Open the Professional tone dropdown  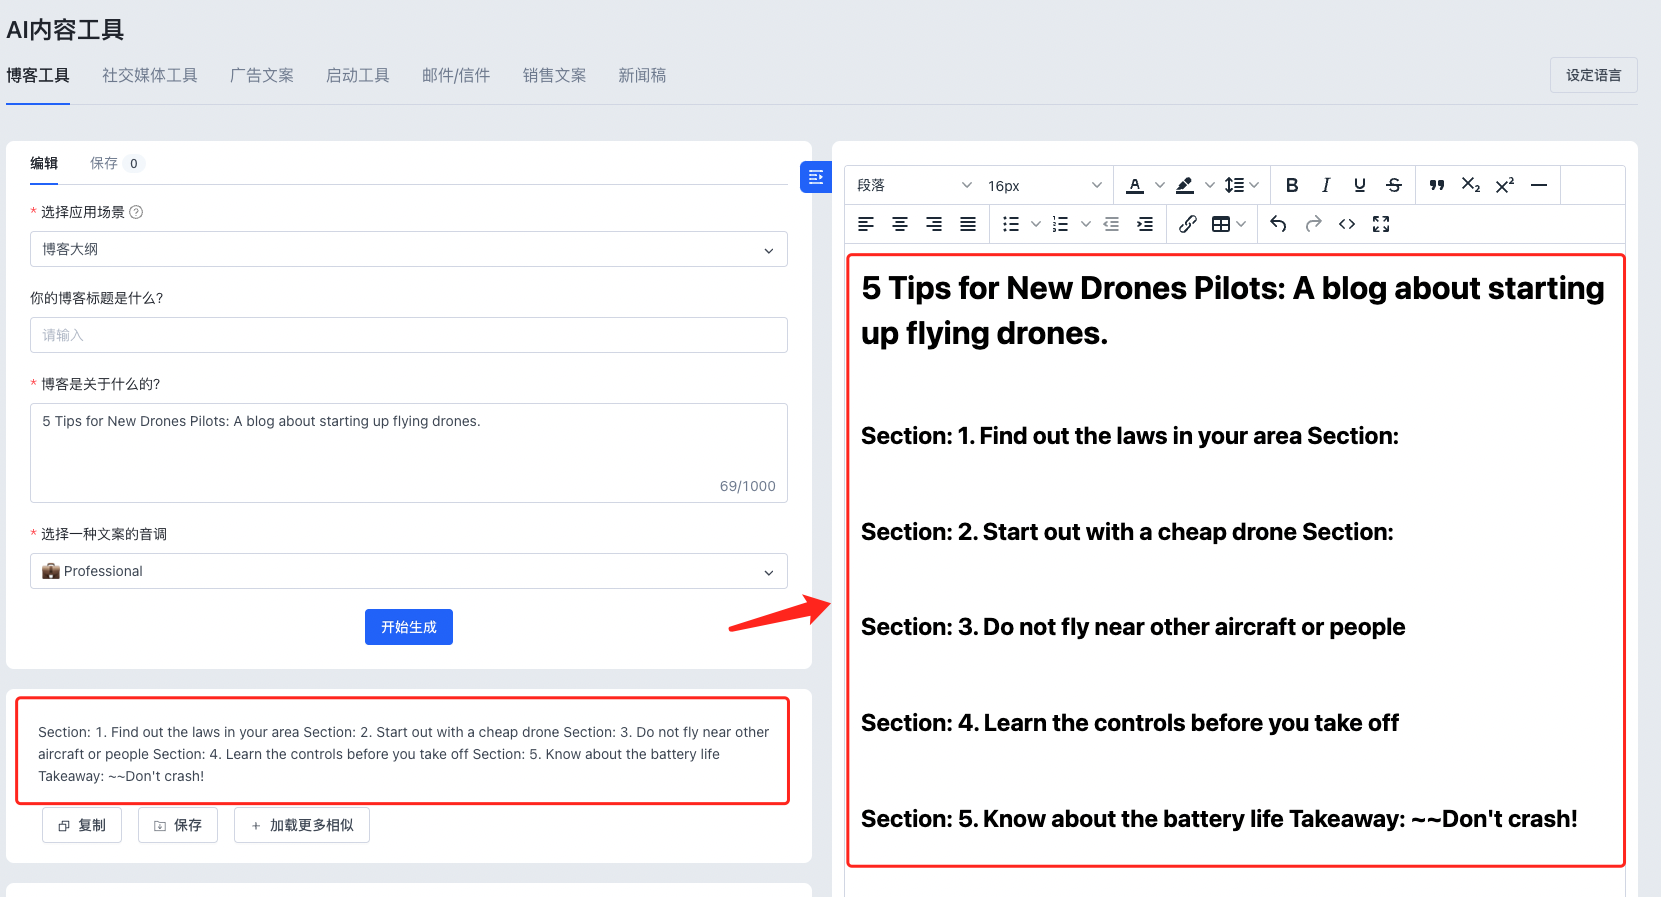coord(409,571)
